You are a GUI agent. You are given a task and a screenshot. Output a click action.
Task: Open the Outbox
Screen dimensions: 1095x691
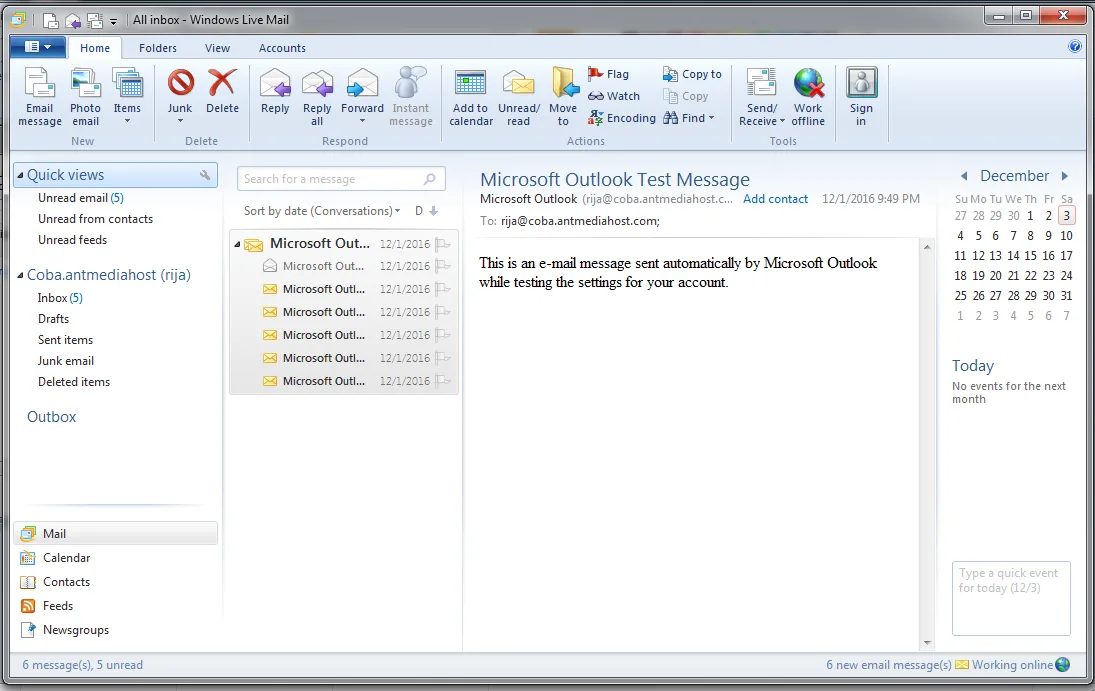(52, 416)
